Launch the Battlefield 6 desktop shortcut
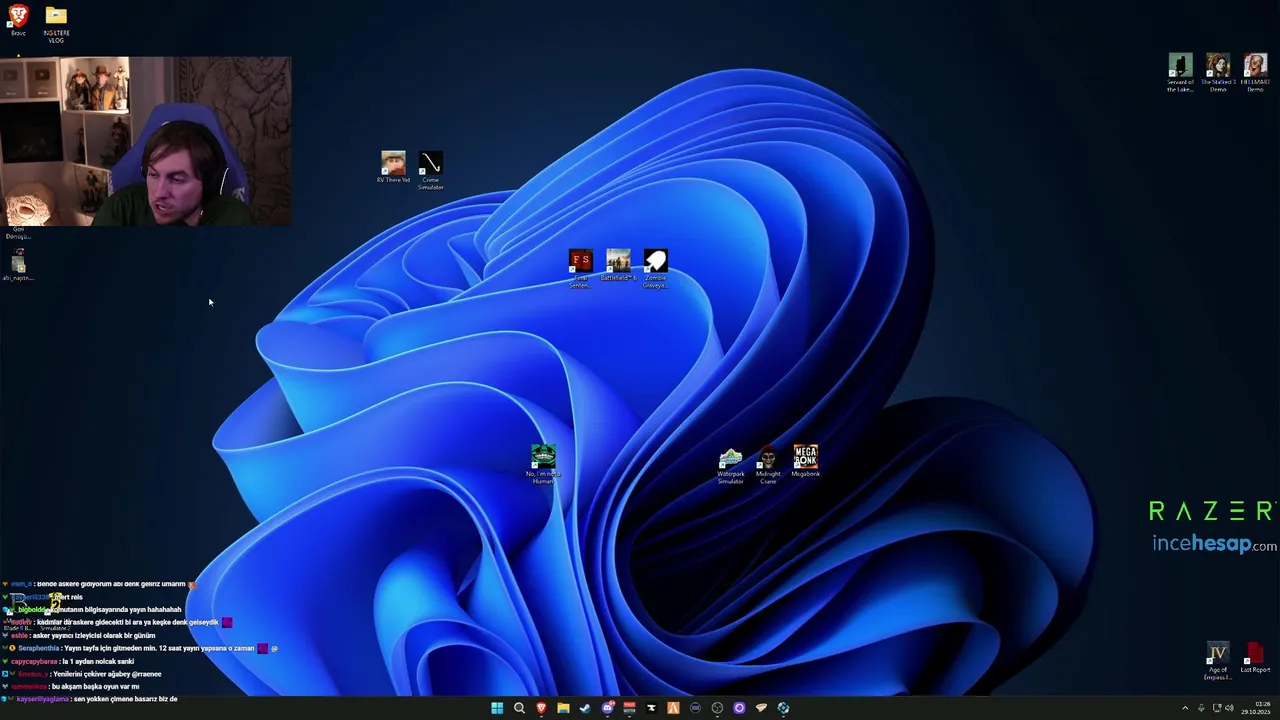 (x=618, y=266)
